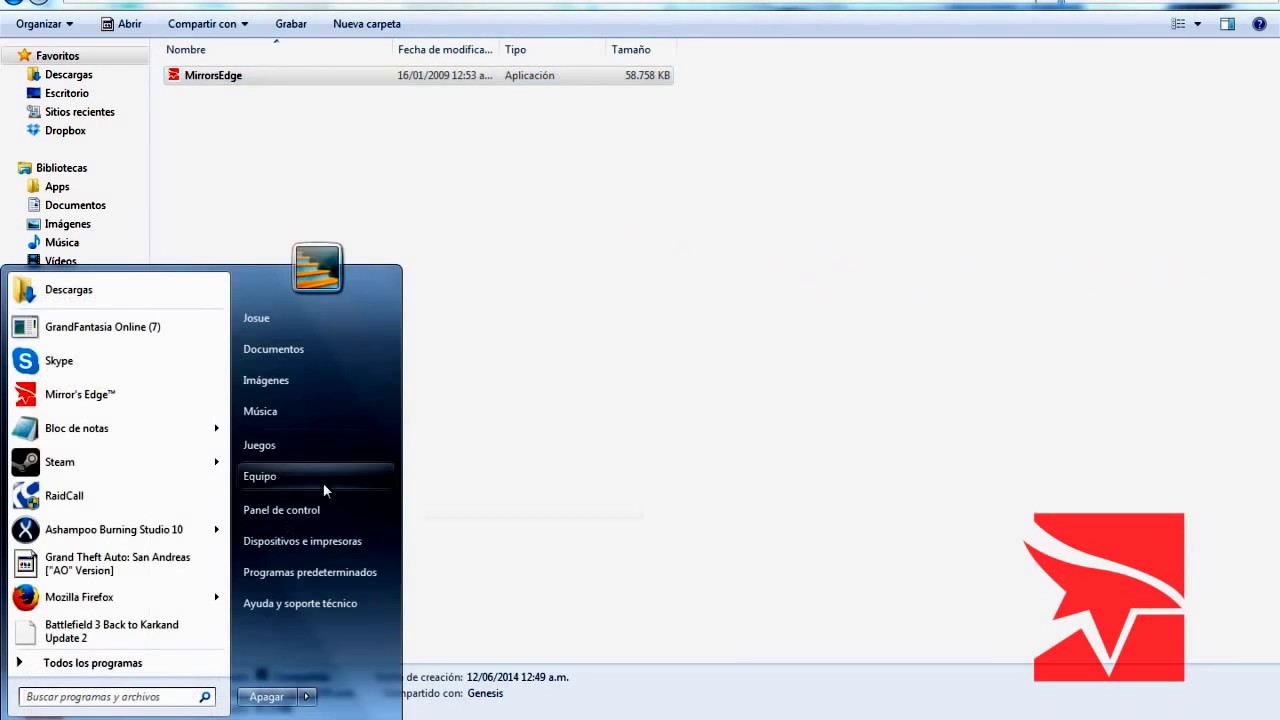Click the "Genesis" shared-with value
This screenshot has height=720, width=1280.
tap(485, 693)
